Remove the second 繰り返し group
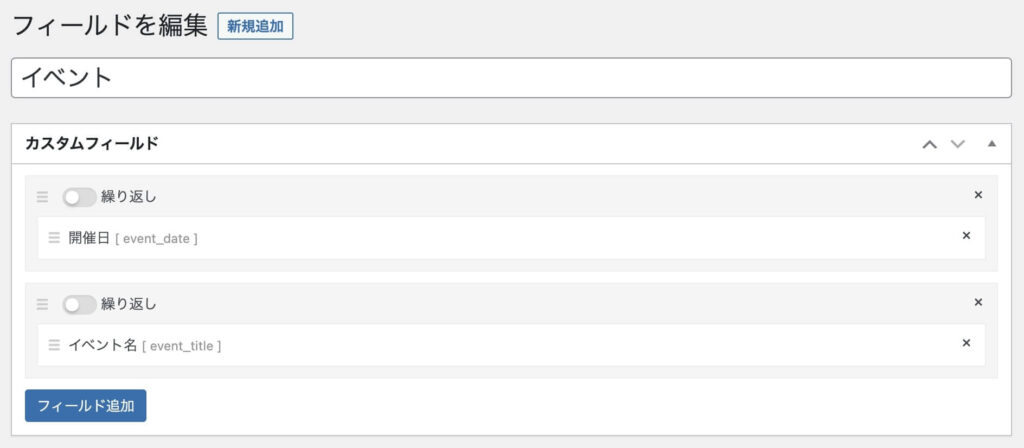This screenshot has height=448, width=1024. click(x=978, y=302)
